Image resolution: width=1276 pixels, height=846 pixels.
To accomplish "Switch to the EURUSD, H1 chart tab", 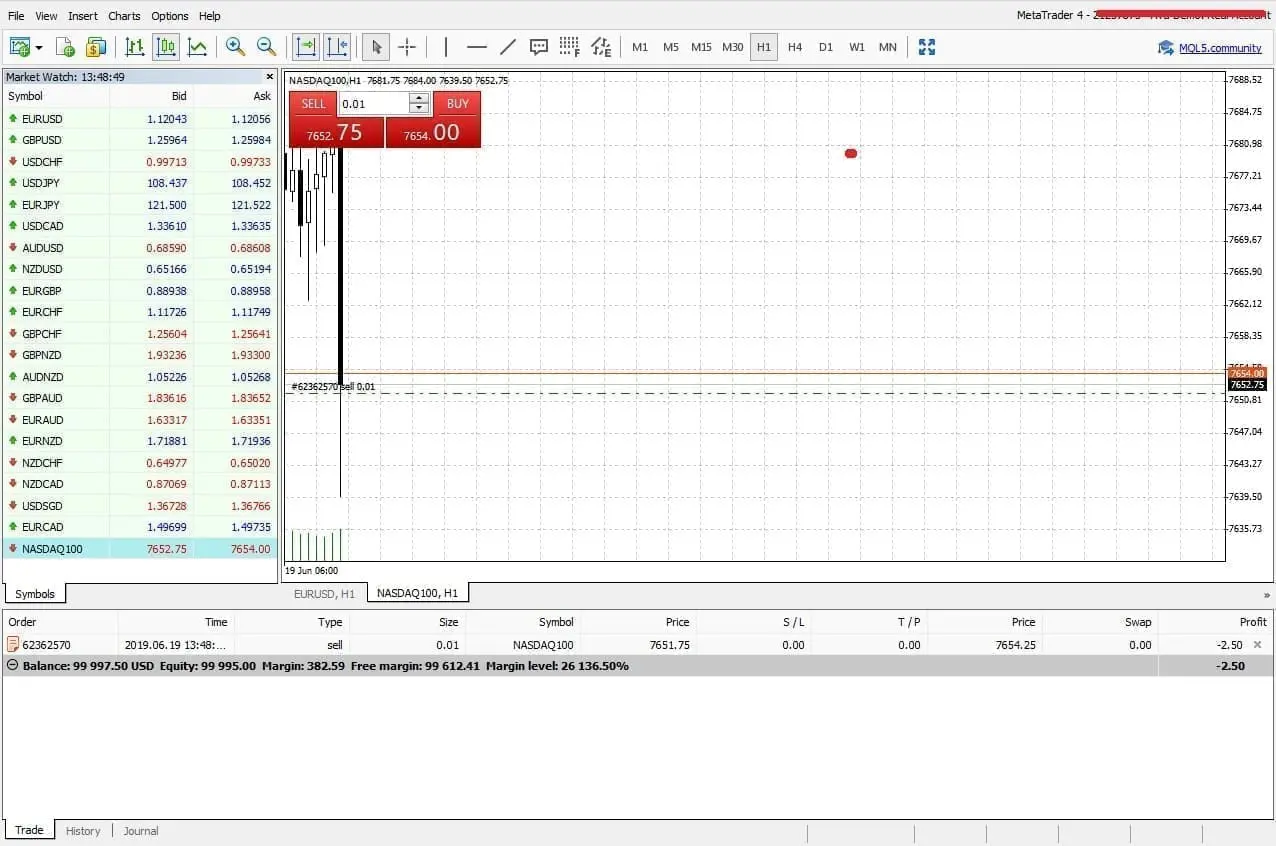I will 324,593.
